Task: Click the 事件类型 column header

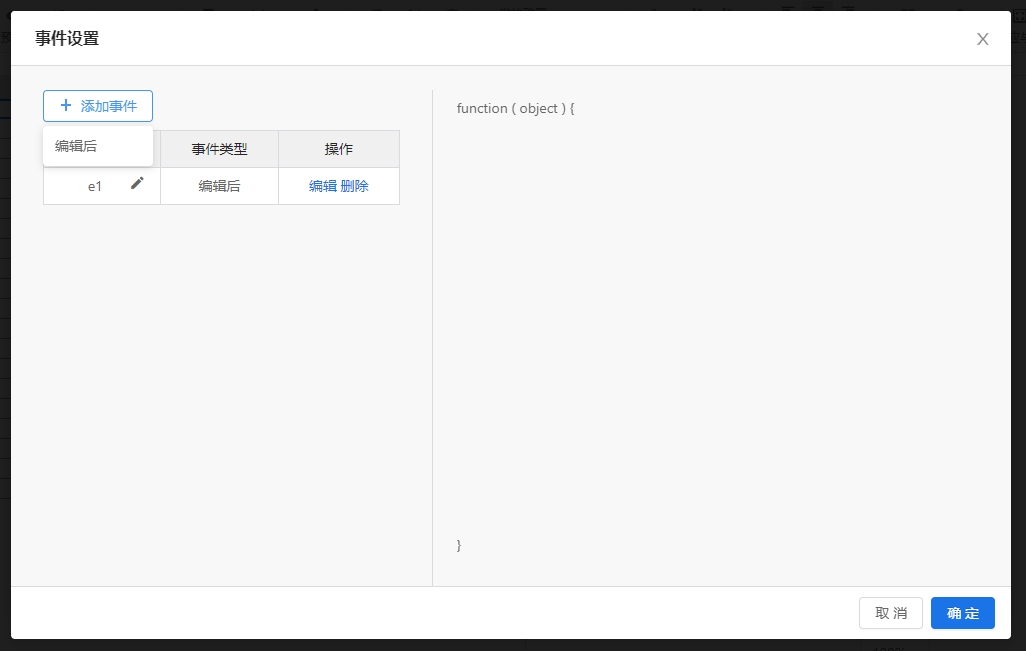Action: click(x=219, y=149)
